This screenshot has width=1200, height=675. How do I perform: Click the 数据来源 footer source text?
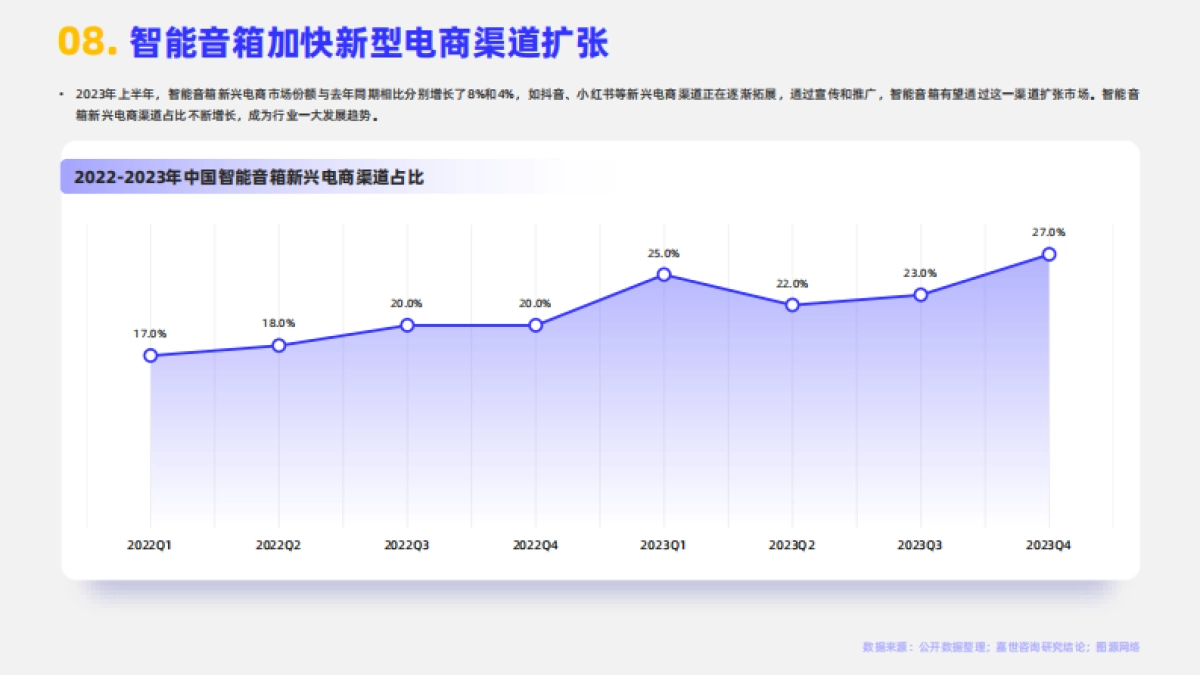(x=1000, y=646)
